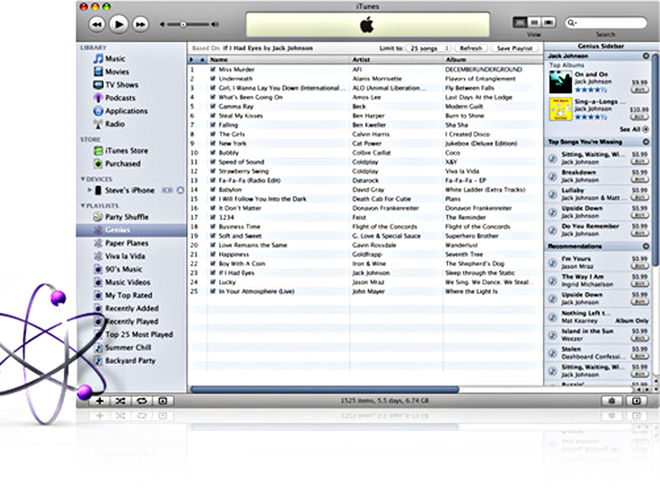Viewport: 660px width, 495px height.
Task: Refresh the Genius playlist
Action: (x=471, y=48)
